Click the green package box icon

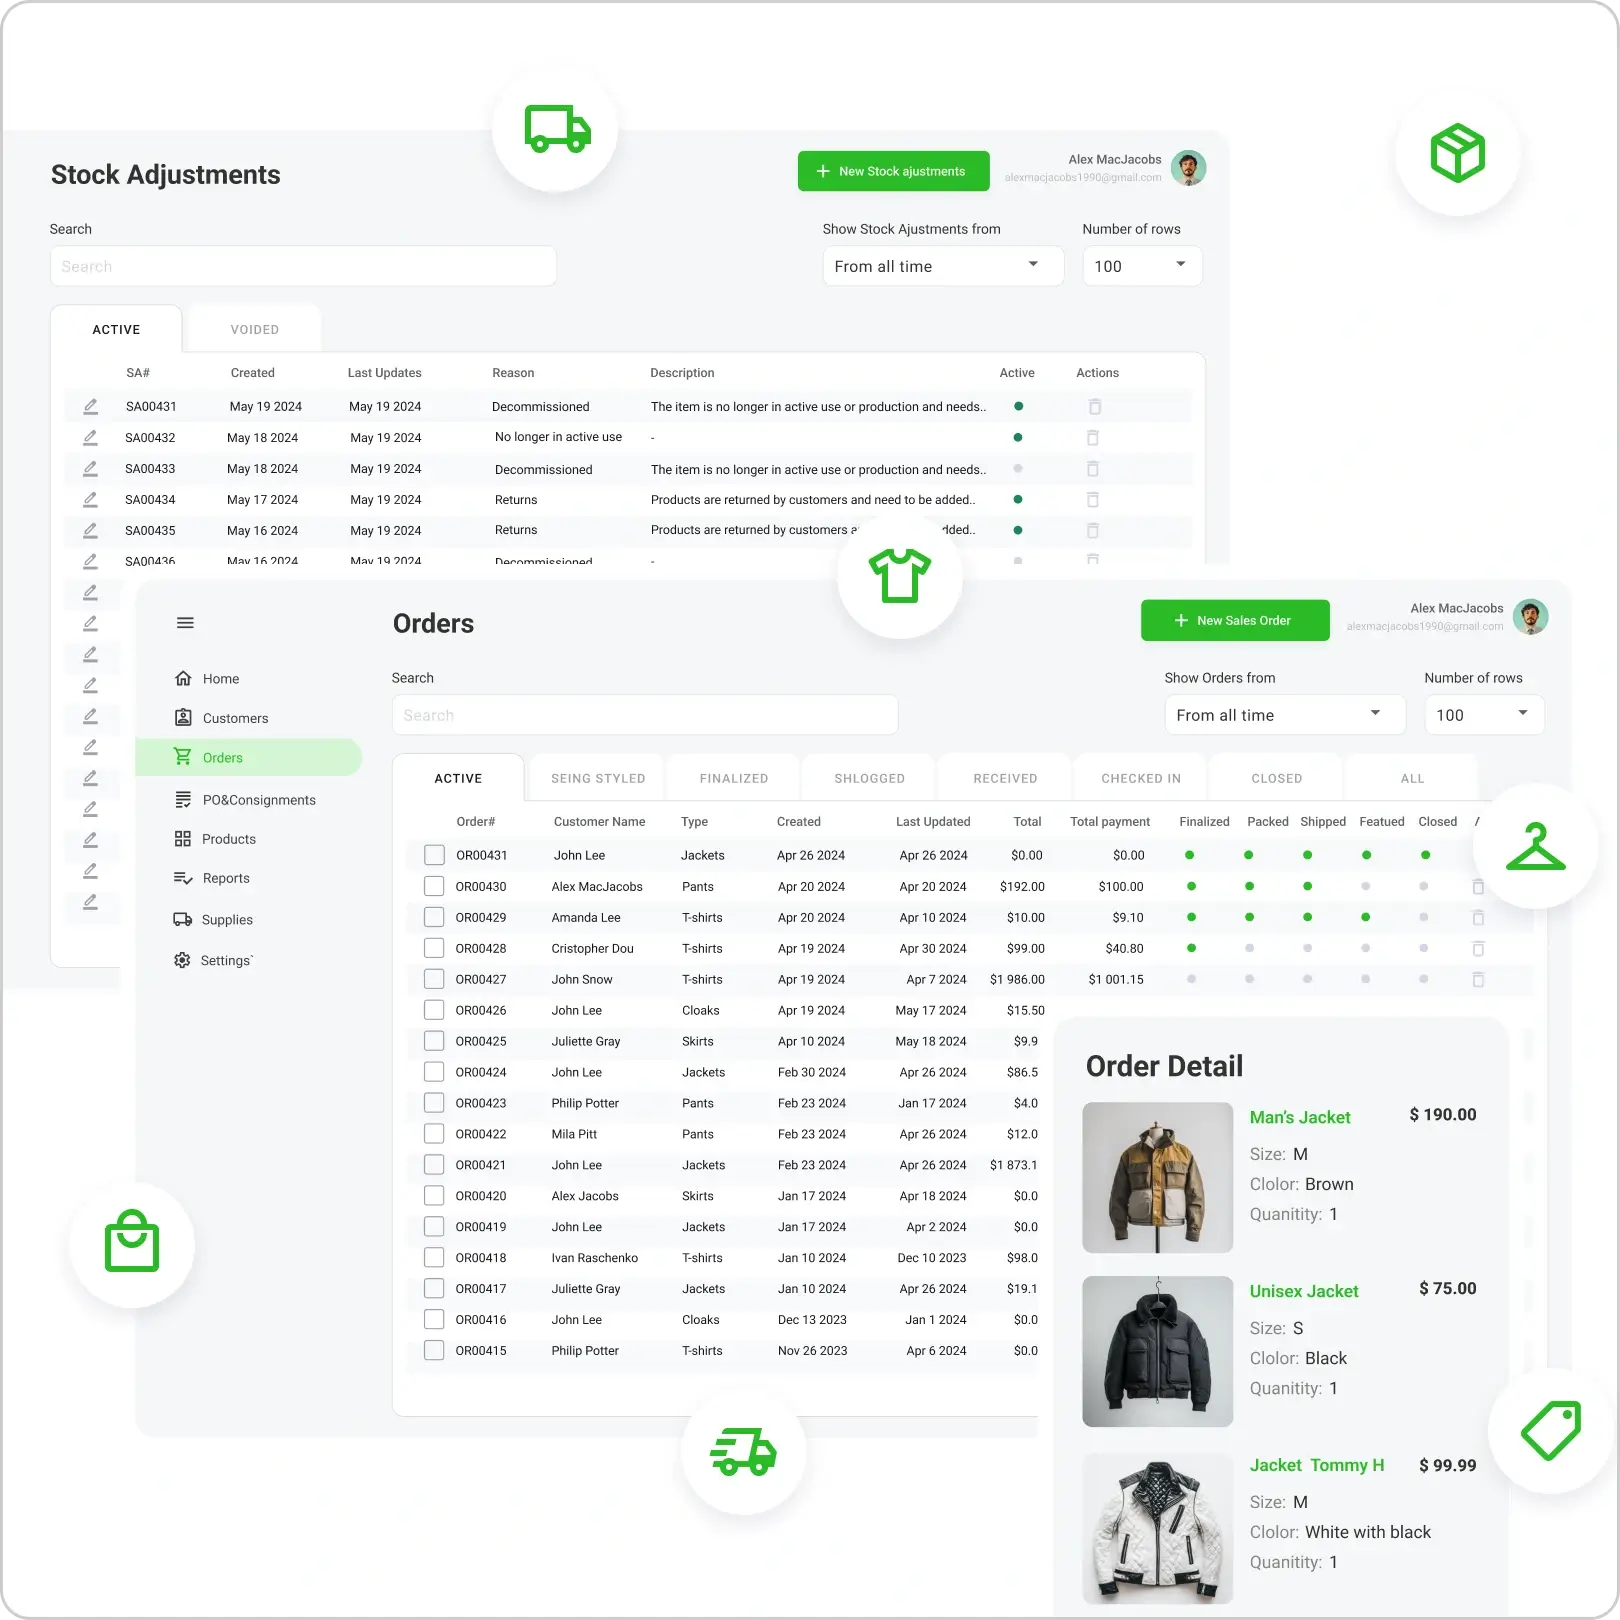(x=1457, y=153)
